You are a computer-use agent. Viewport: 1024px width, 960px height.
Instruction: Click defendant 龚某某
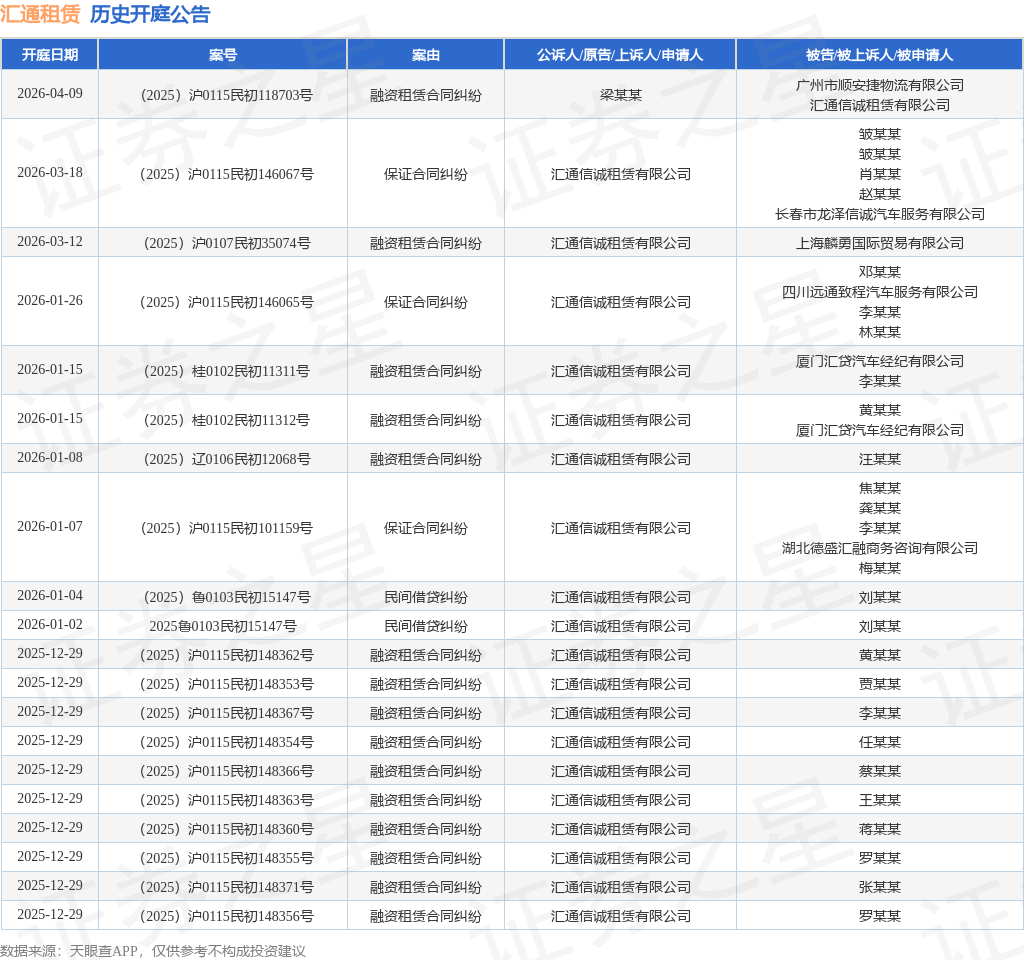(x=880, y=508)
